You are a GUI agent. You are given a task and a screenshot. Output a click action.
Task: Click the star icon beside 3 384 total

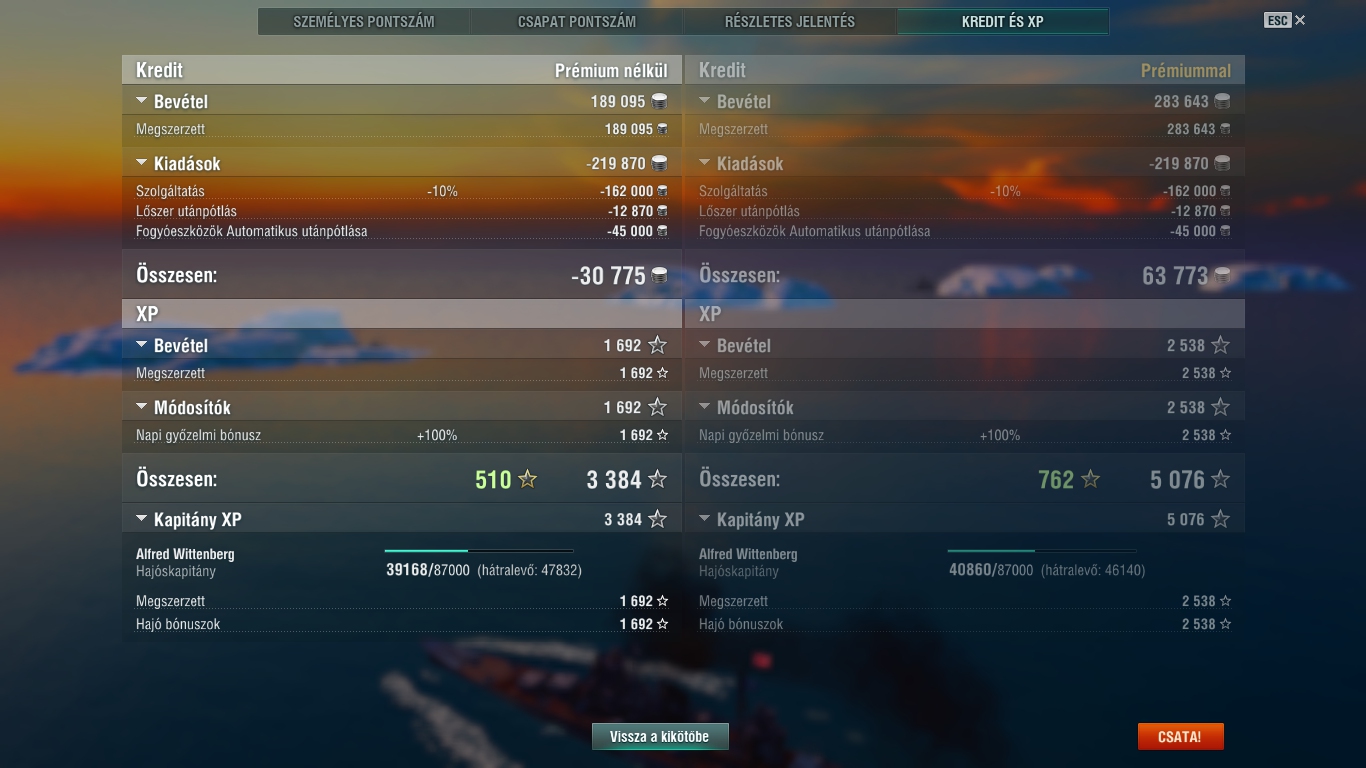coord(657,479)
